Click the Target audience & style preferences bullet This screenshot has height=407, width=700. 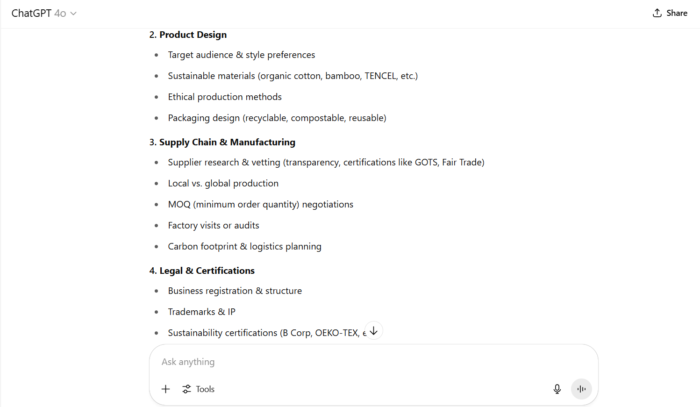(241, 55)
